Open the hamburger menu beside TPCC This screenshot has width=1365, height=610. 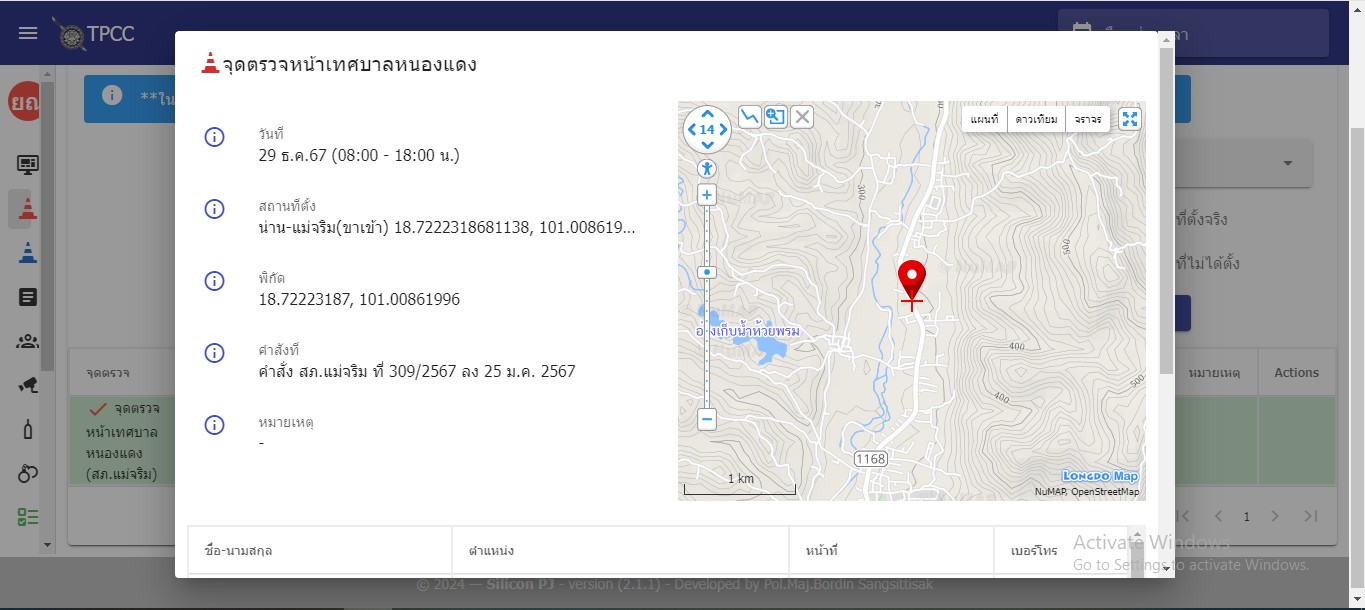point(28,33)
